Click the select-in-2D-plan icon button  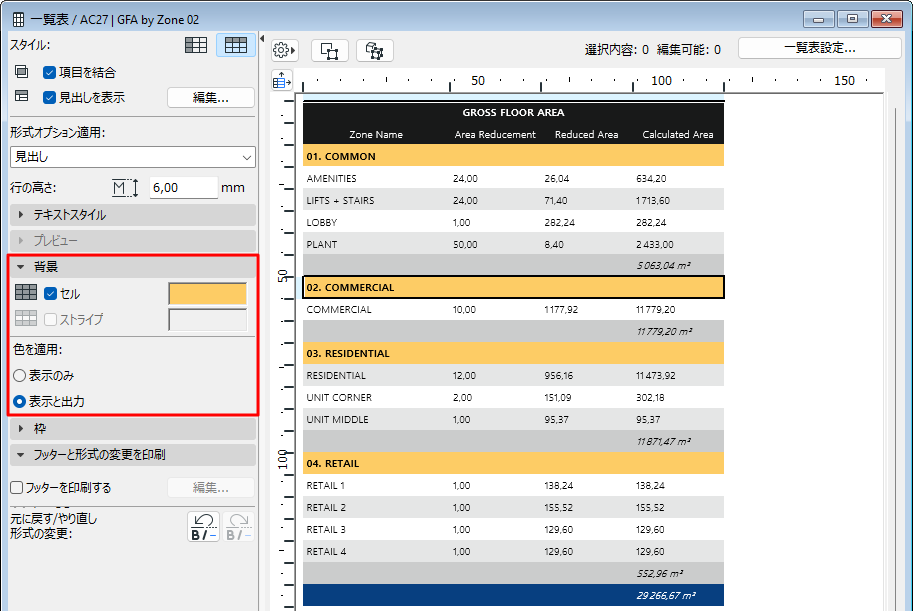[330, 50]
